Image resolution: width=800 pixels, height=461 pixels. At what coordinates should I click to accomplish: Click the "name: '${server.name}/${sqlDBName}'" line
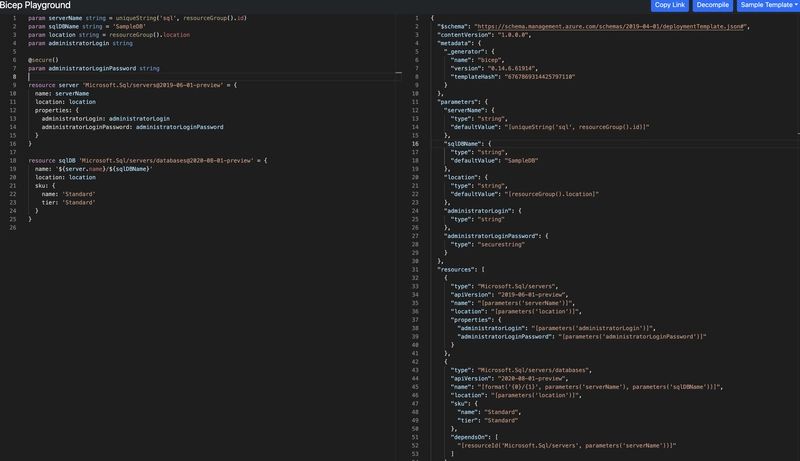point(93,169)
